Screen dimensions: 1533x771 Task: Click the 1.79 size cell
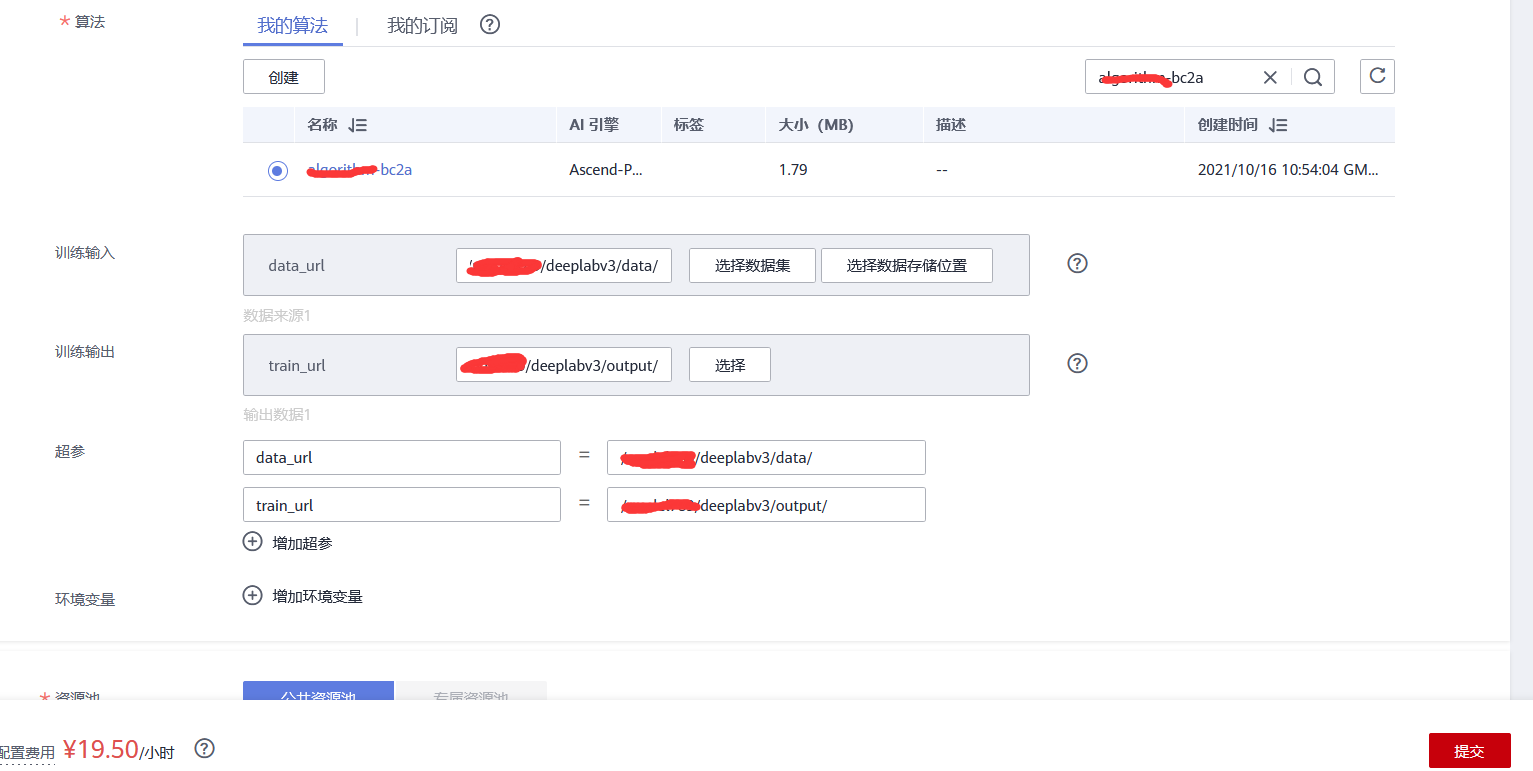click(793, 170)
